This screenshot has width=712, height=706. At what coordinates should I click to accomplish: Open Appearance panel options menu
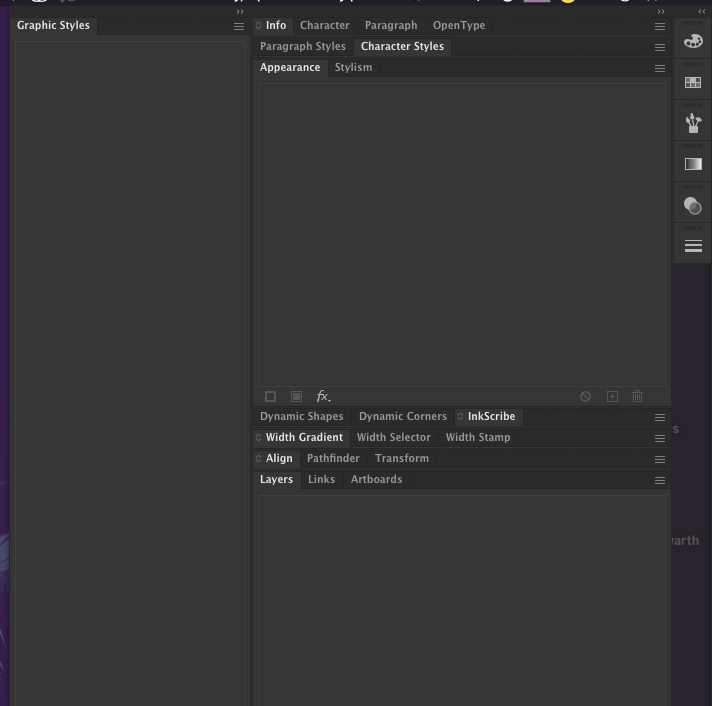[660, 69]
